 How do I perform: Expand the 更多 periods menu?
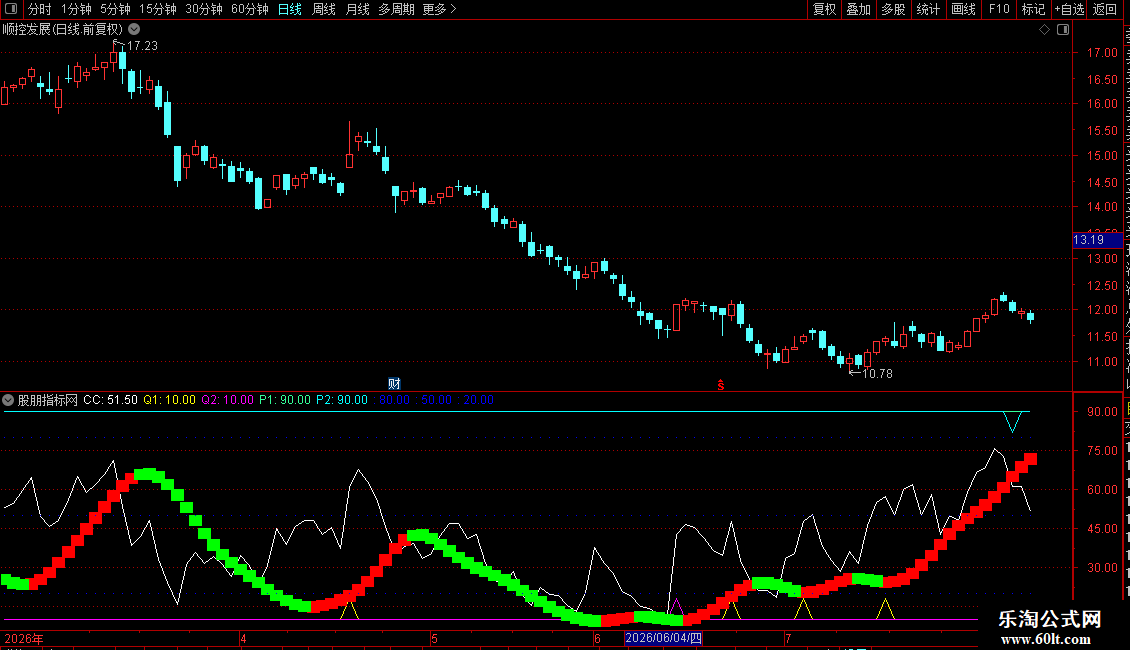(x=440, y=9)
